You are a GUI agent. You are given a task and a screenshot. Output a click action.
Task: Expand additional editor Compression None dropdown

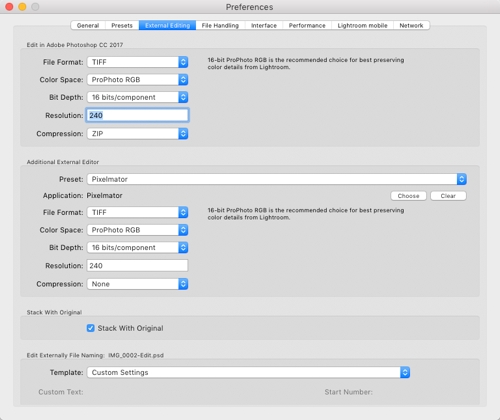pos(137,284)
